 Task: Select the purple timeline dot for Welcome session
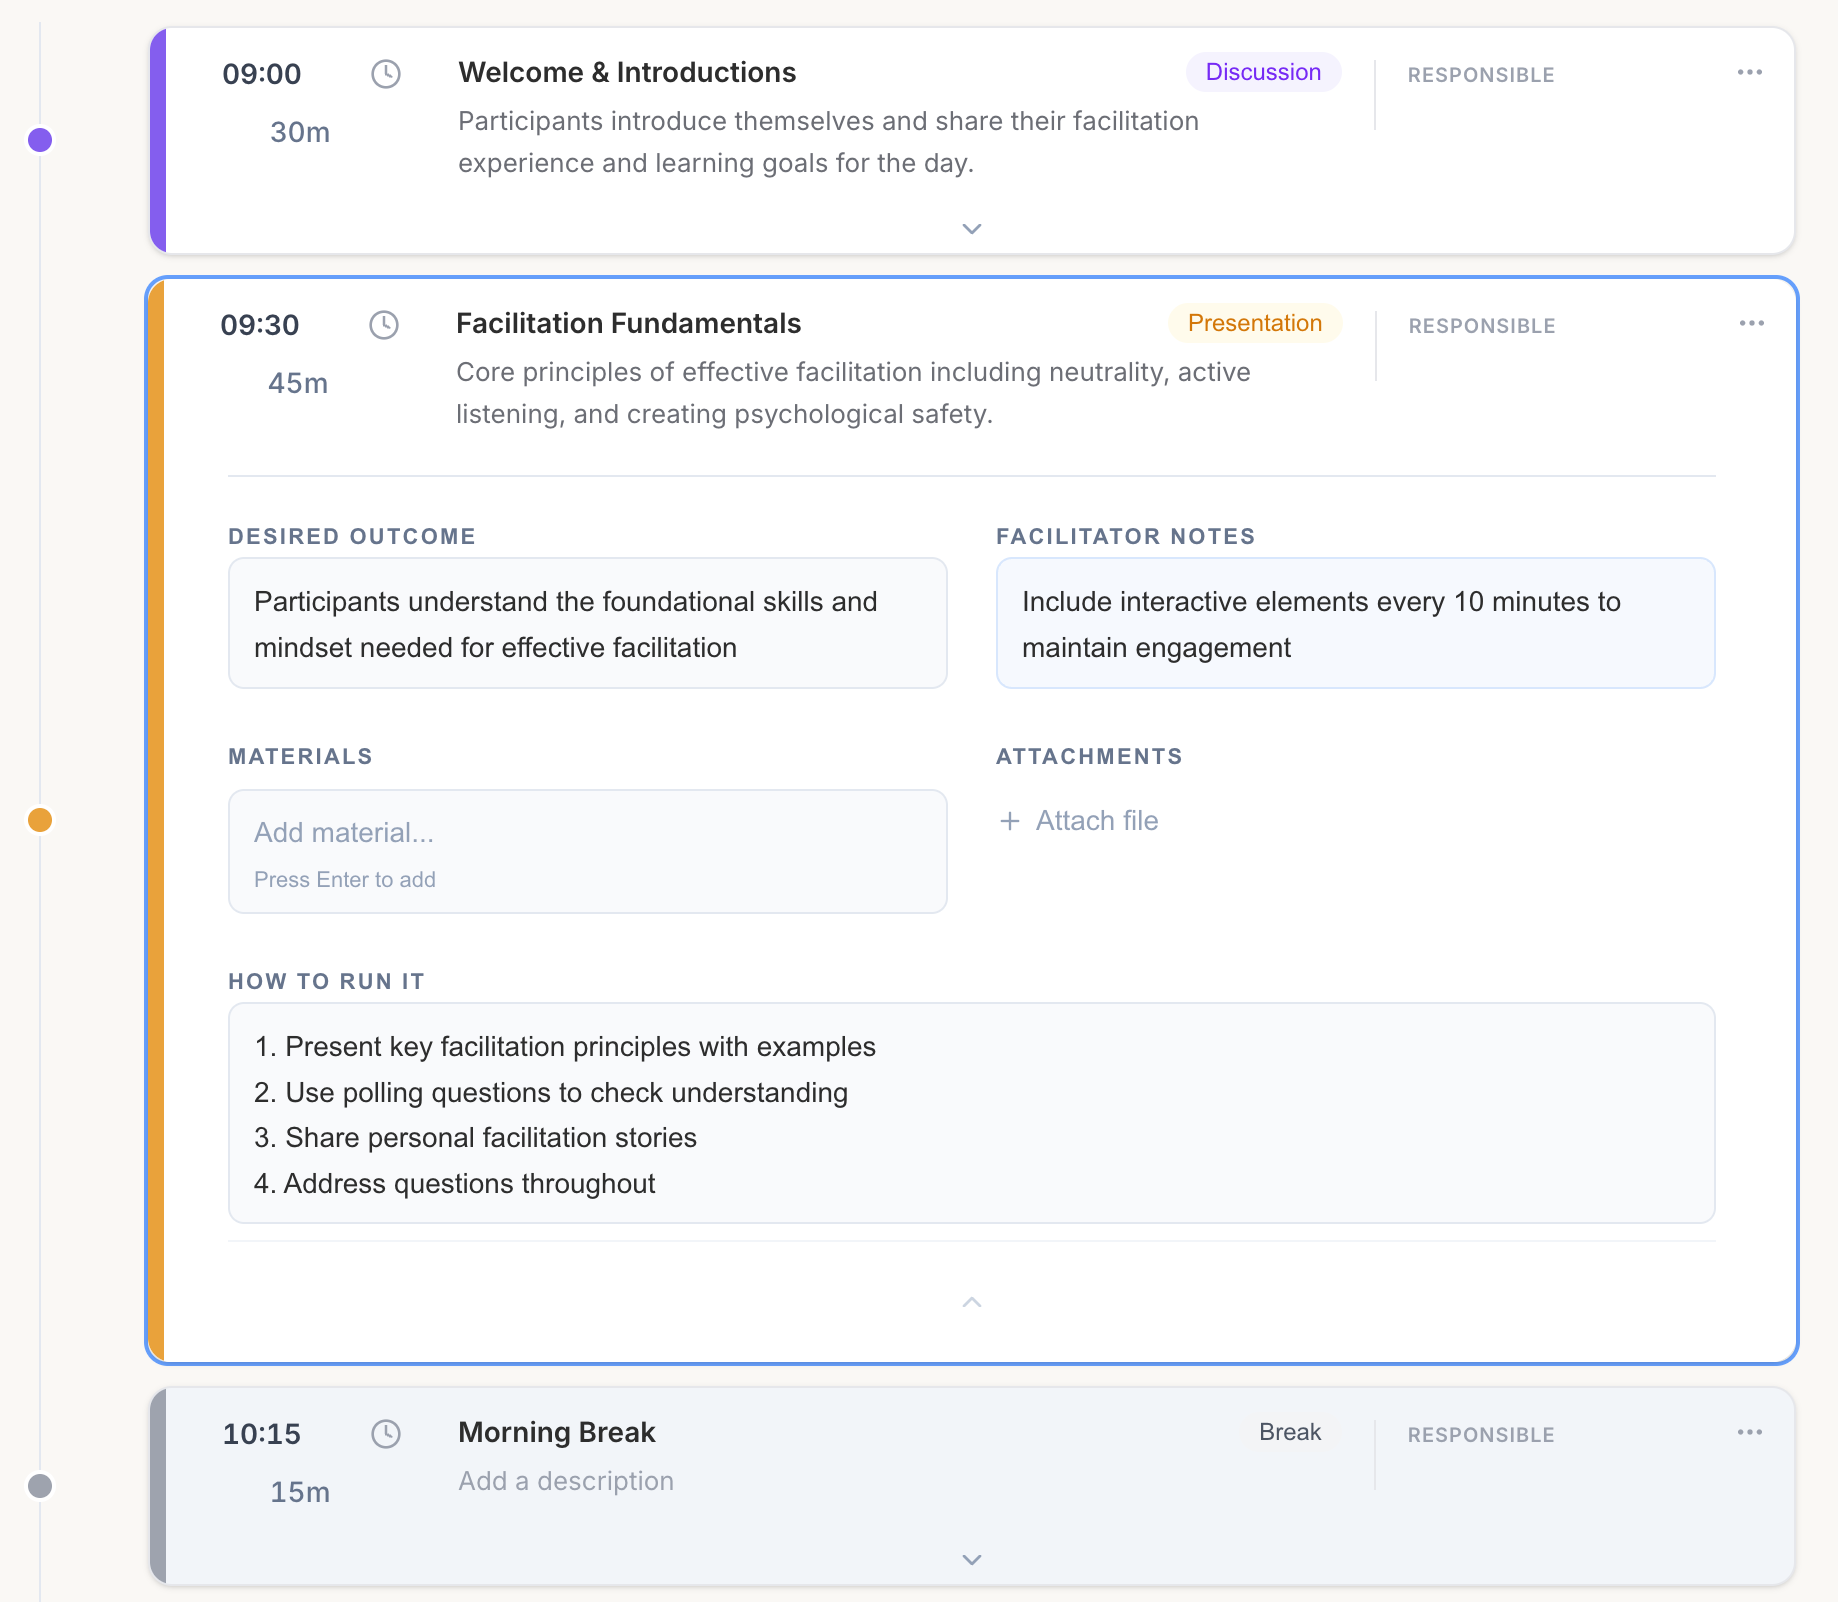(x=40, y=140)
